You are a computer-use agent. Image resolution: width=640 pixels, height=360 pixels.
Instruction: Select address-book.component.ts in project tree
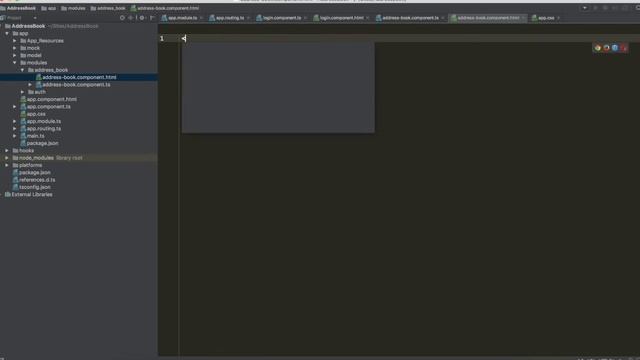coord(76,85)
